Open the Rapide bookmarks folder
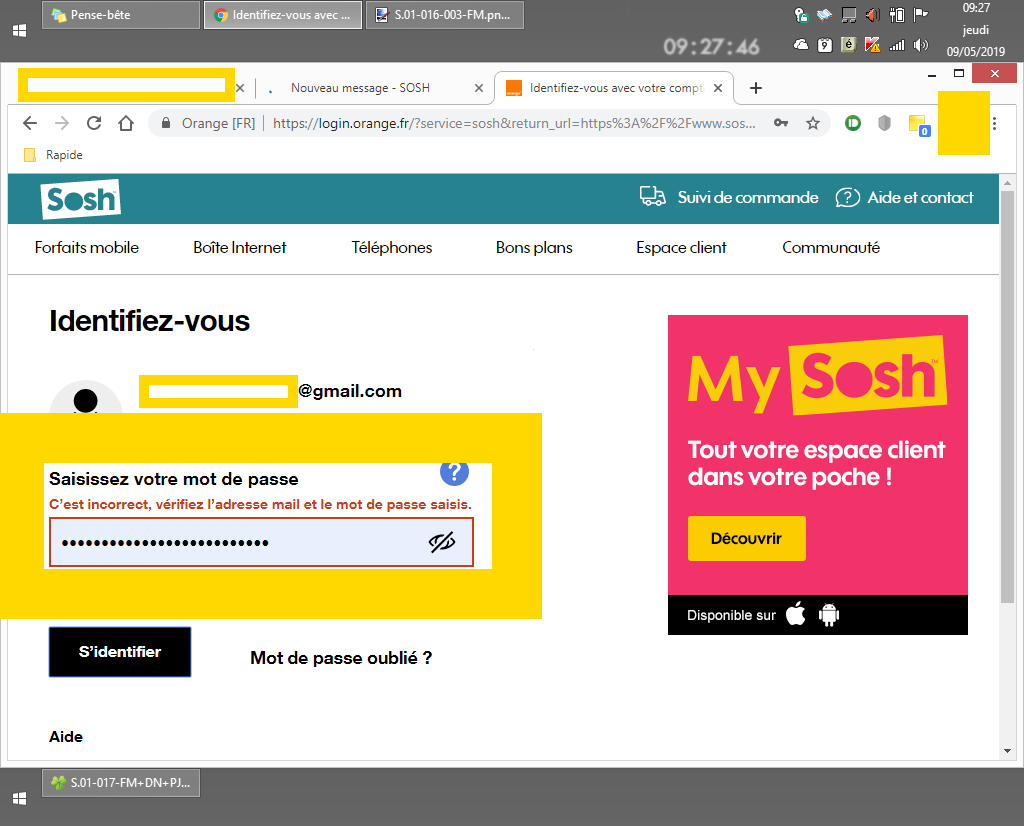The height and width of the screenshot is (826, 1024). click(54, 155)
